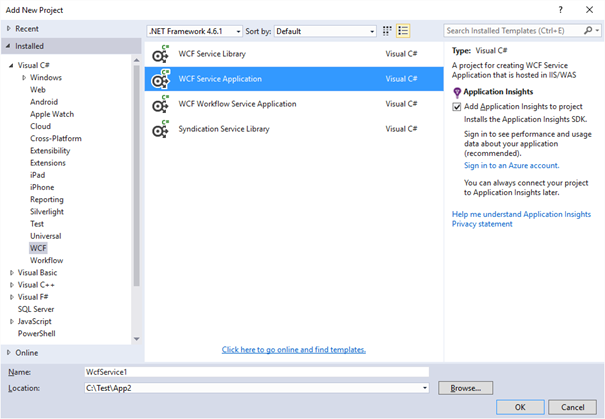Collapse the Installed section
This screenshot has width=605, height=419.
coord(8,46)
